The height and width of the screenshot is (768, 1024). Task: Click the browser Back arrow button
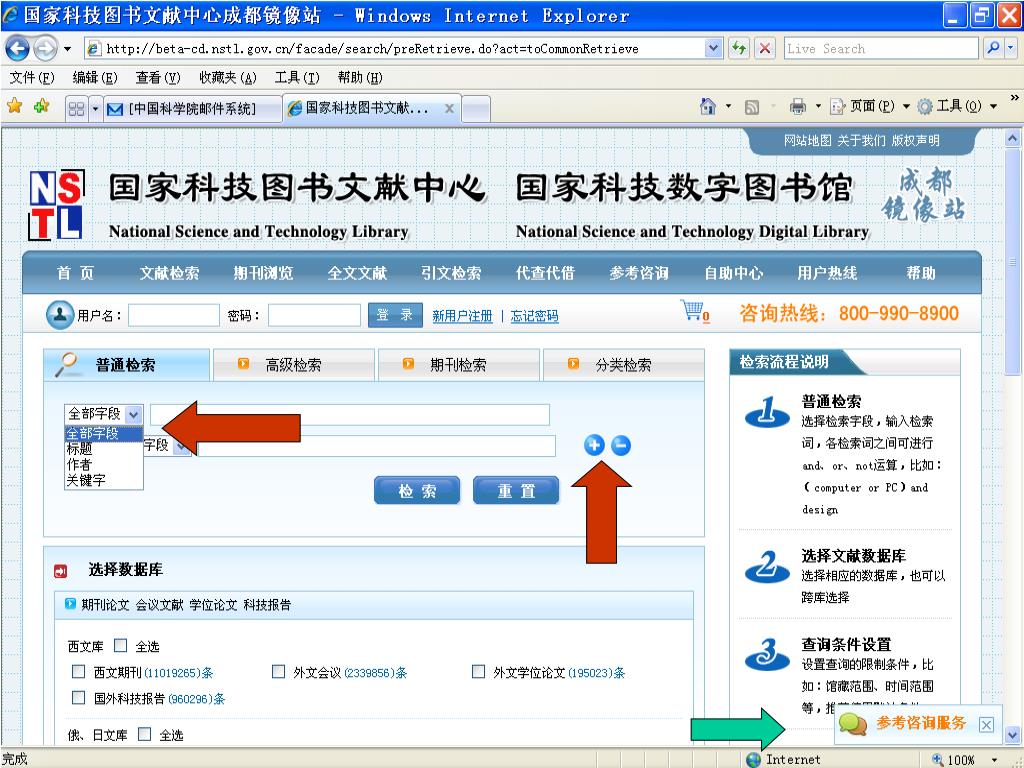(x=18, y=48)
